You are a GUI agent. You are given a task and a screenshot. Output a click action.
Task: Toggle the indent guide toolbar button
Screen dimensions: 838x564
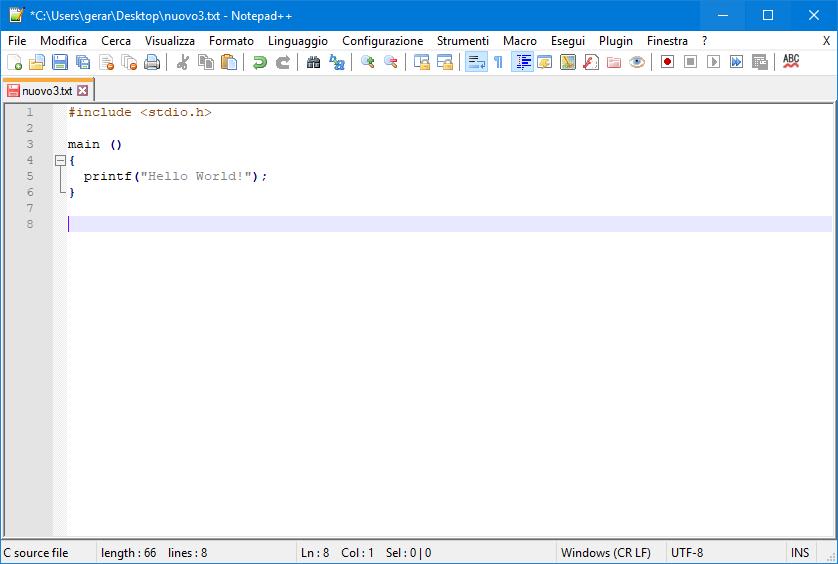pyautogui.click(x=522, y=63)
